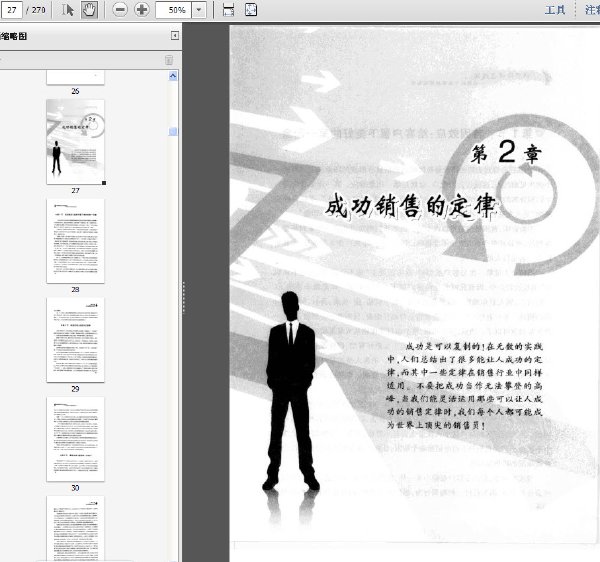Screen dimensions: 600x562
Task: Activate the hand pan tool
Action: pos(89,10)
